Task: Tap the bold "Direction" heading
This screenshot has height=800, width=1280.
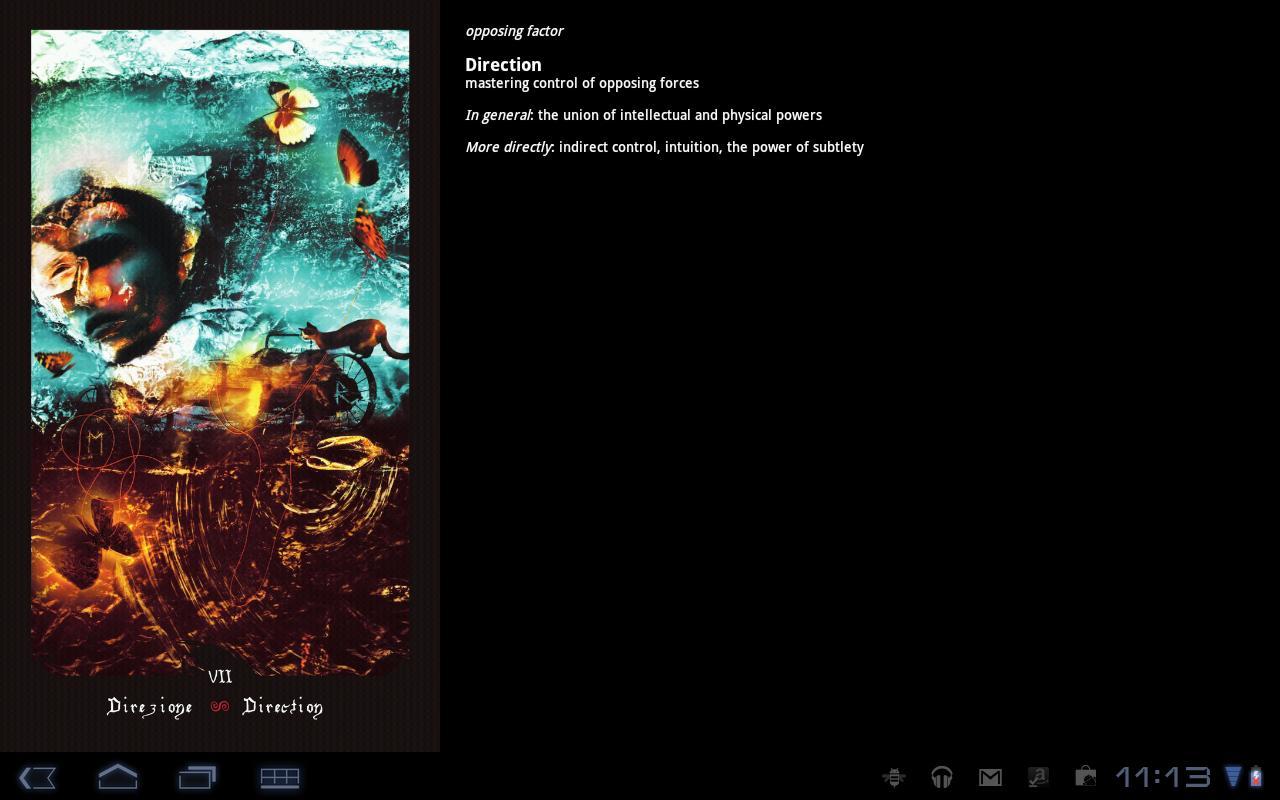Action: click(503, 64)
